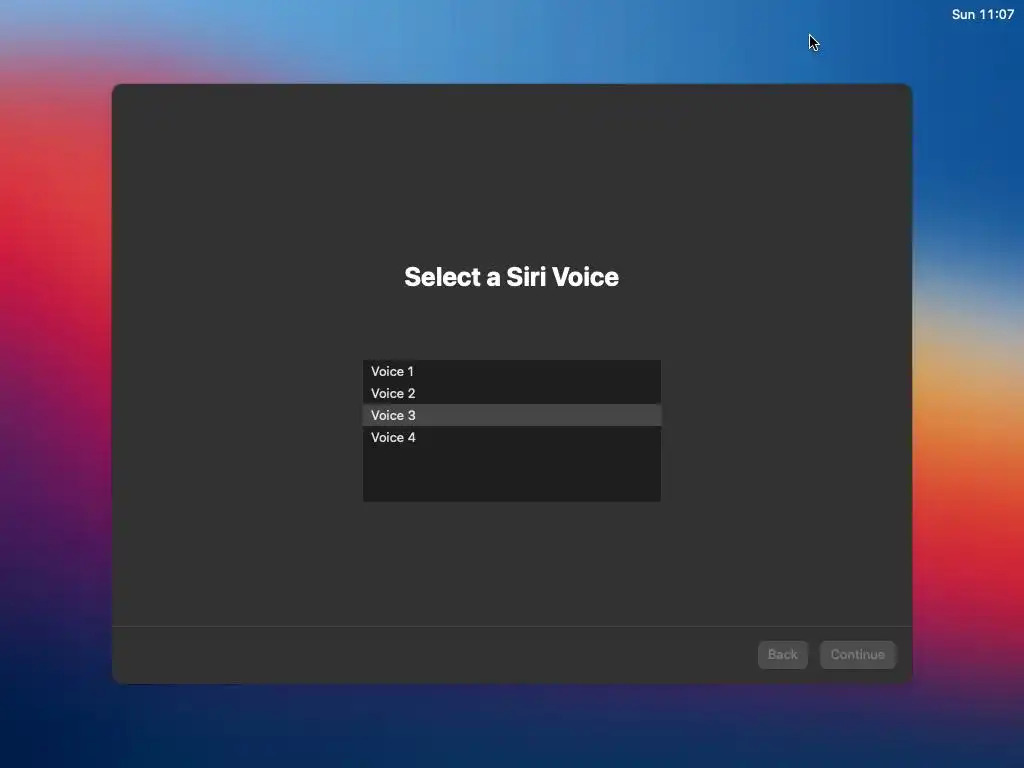This screenshot has width=1024, height=768.
Task: Open the Sun 11:07 menu bar clock
Action: coord(982,14)
